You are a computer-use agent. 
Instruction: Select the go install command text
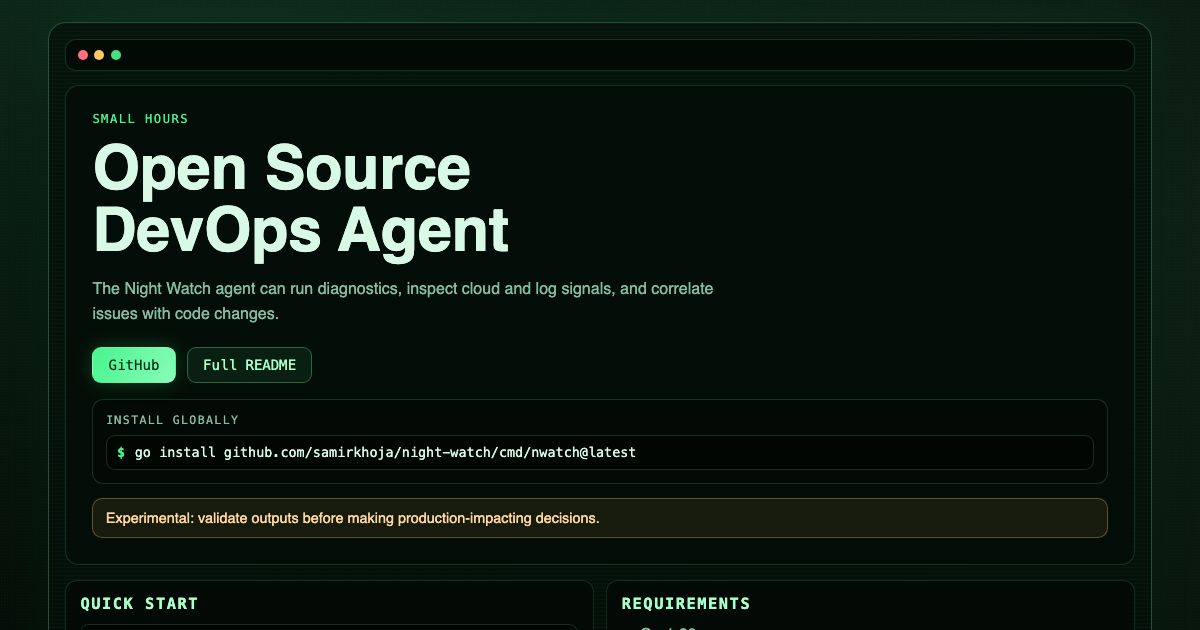385,452
